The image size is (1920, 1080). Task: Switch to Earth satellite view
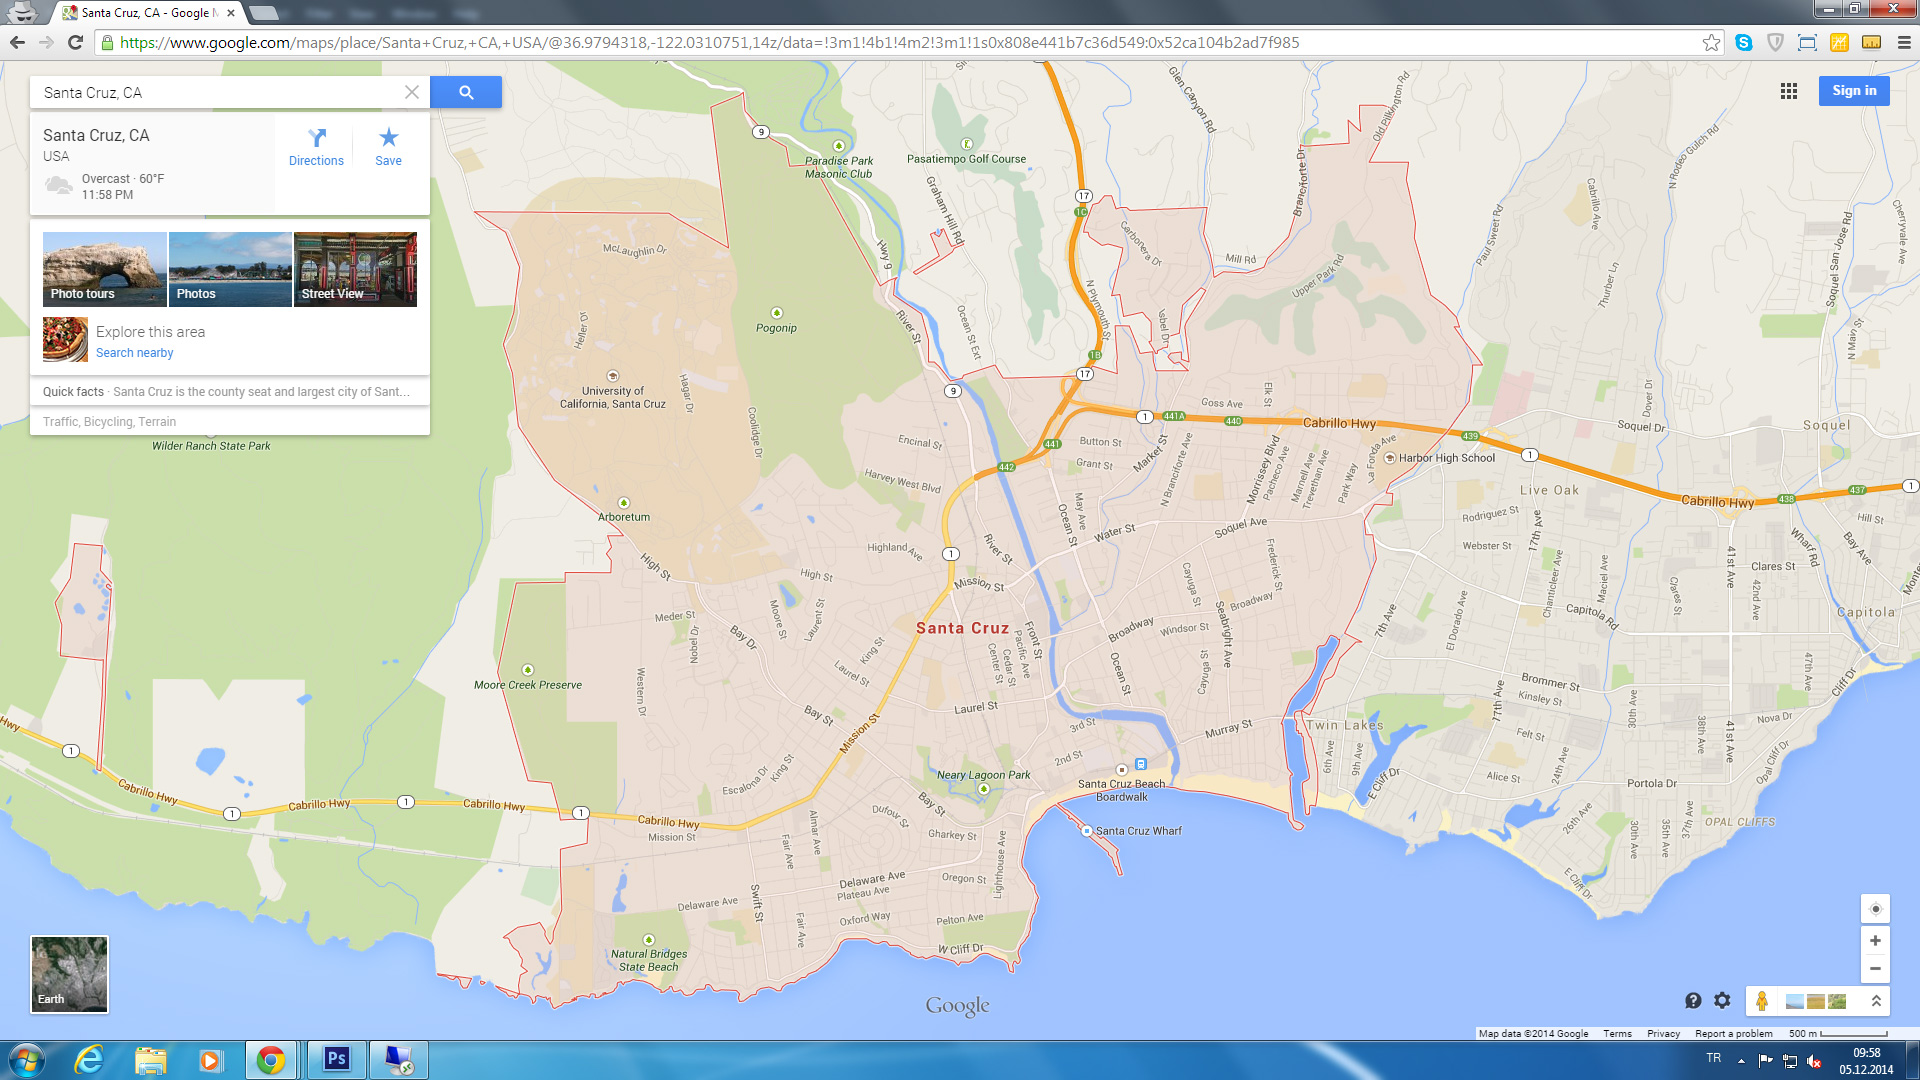[69, 974]
